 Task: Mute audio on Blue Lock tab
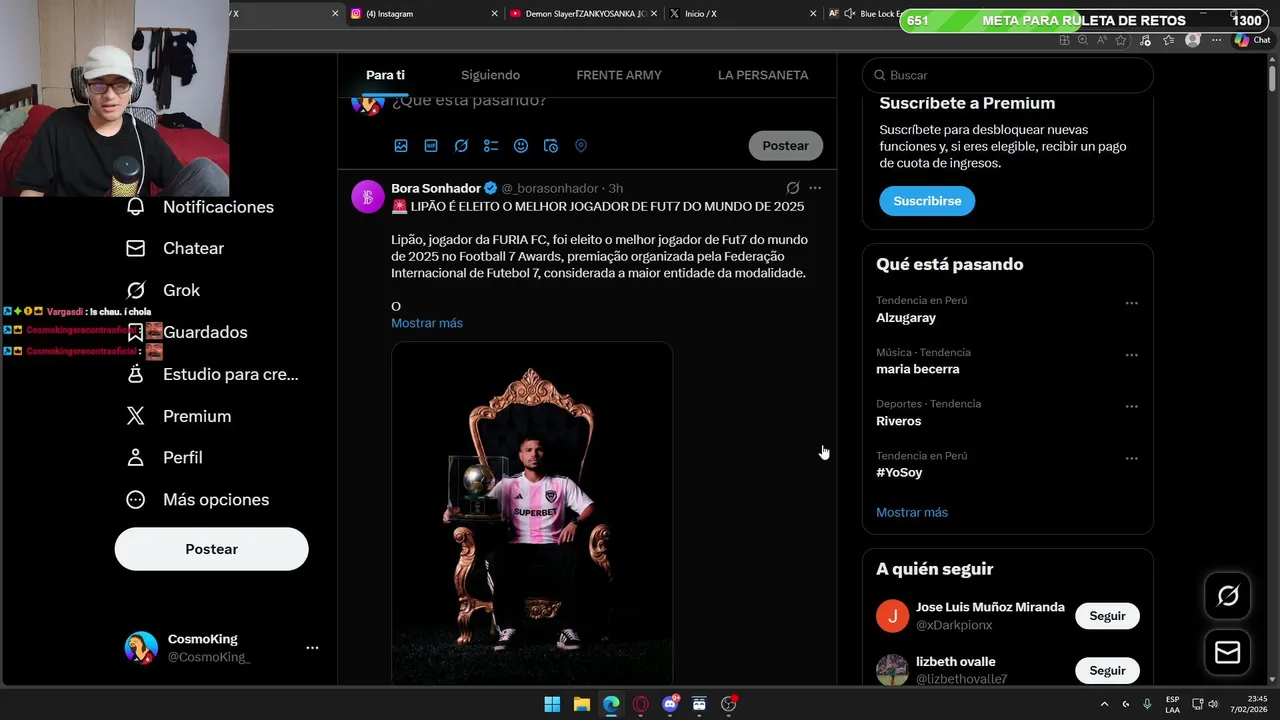(x=849, y=14)
